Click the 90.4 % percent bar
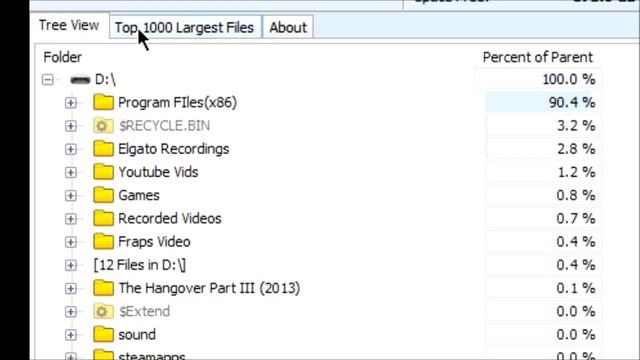 pos(543,102)
